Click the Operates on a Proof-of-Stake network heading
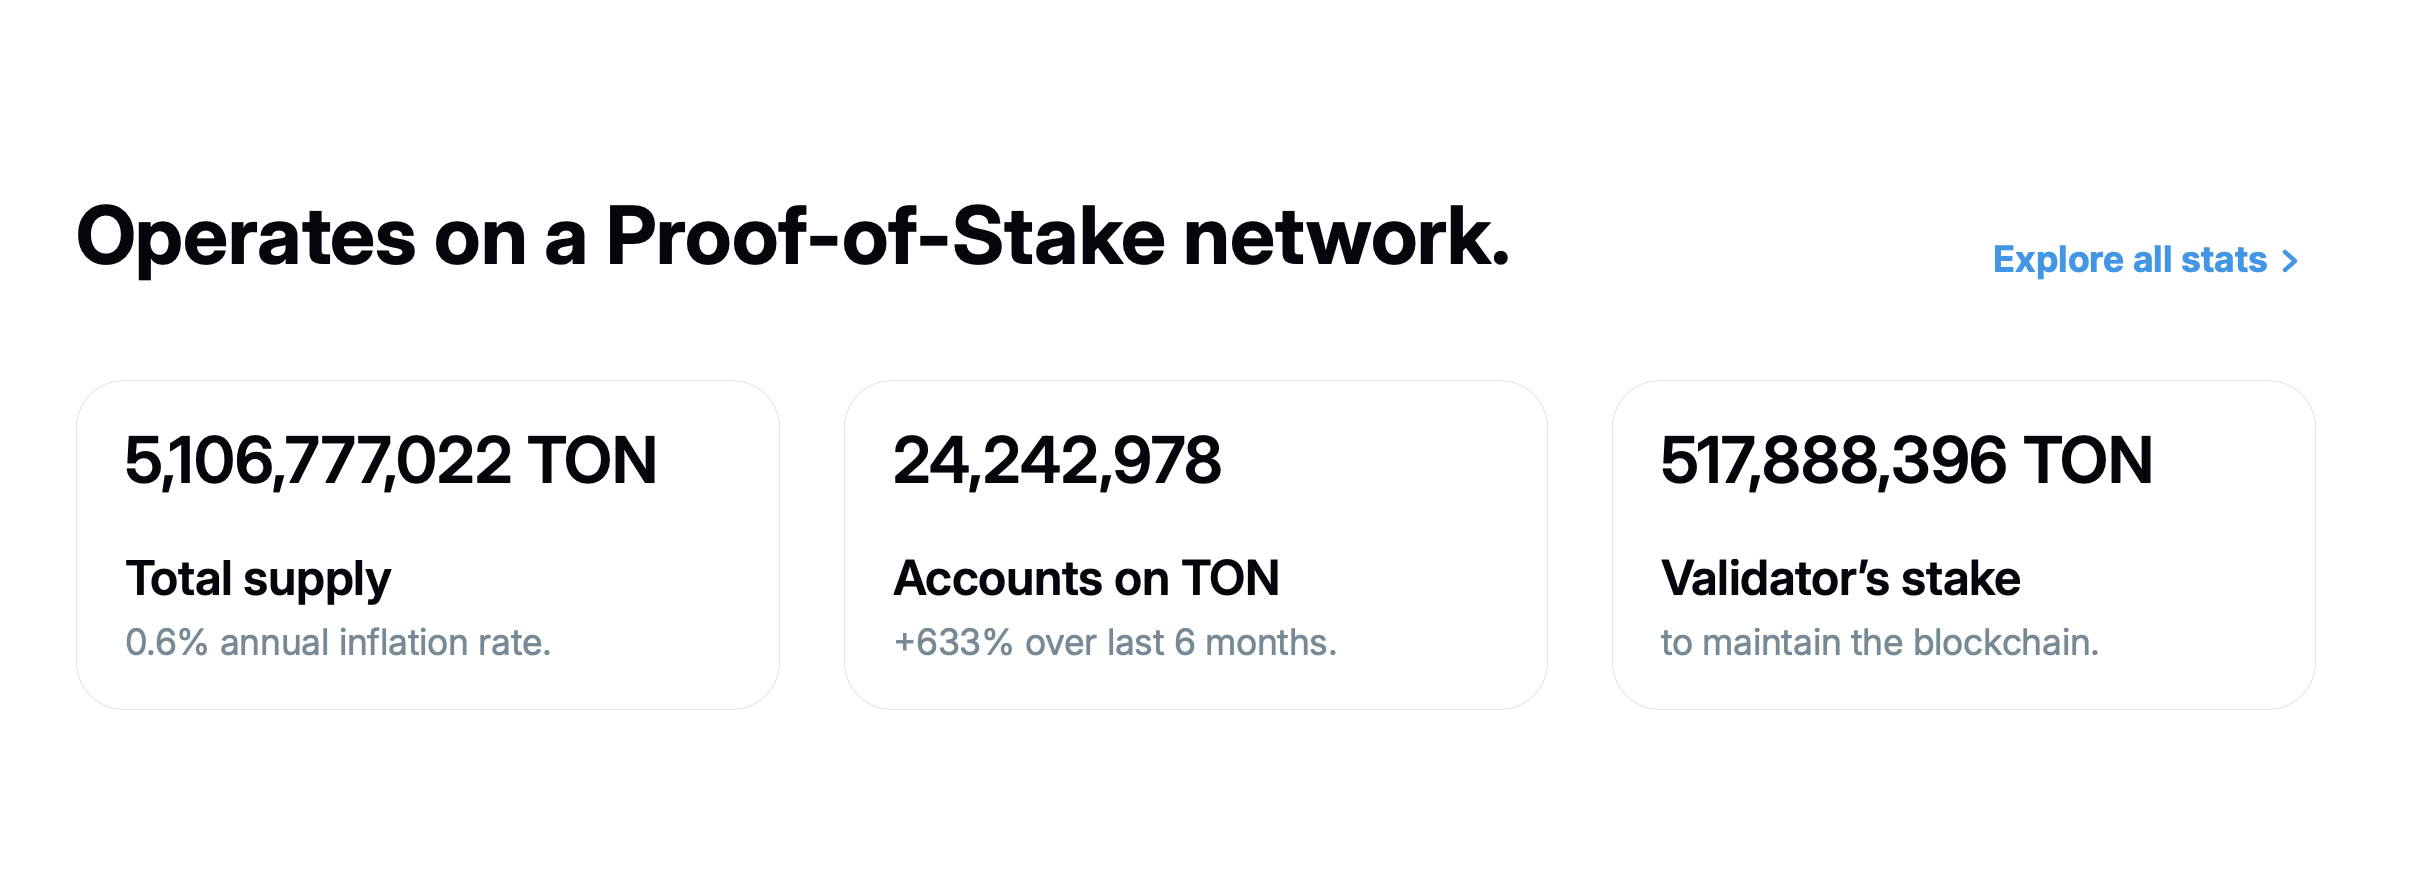Screen dimensions: 2412x888 [x=792, y=238]
